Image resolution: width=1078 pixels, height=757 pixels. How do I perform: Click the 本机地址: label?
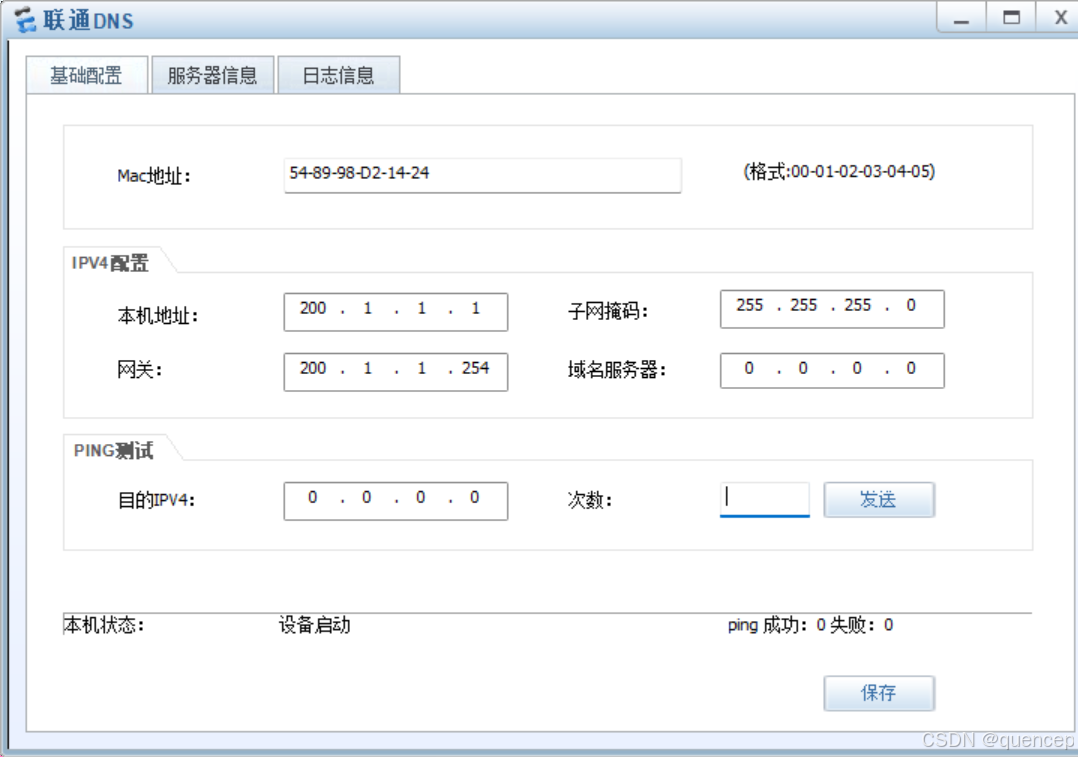[x=158, y=316]
